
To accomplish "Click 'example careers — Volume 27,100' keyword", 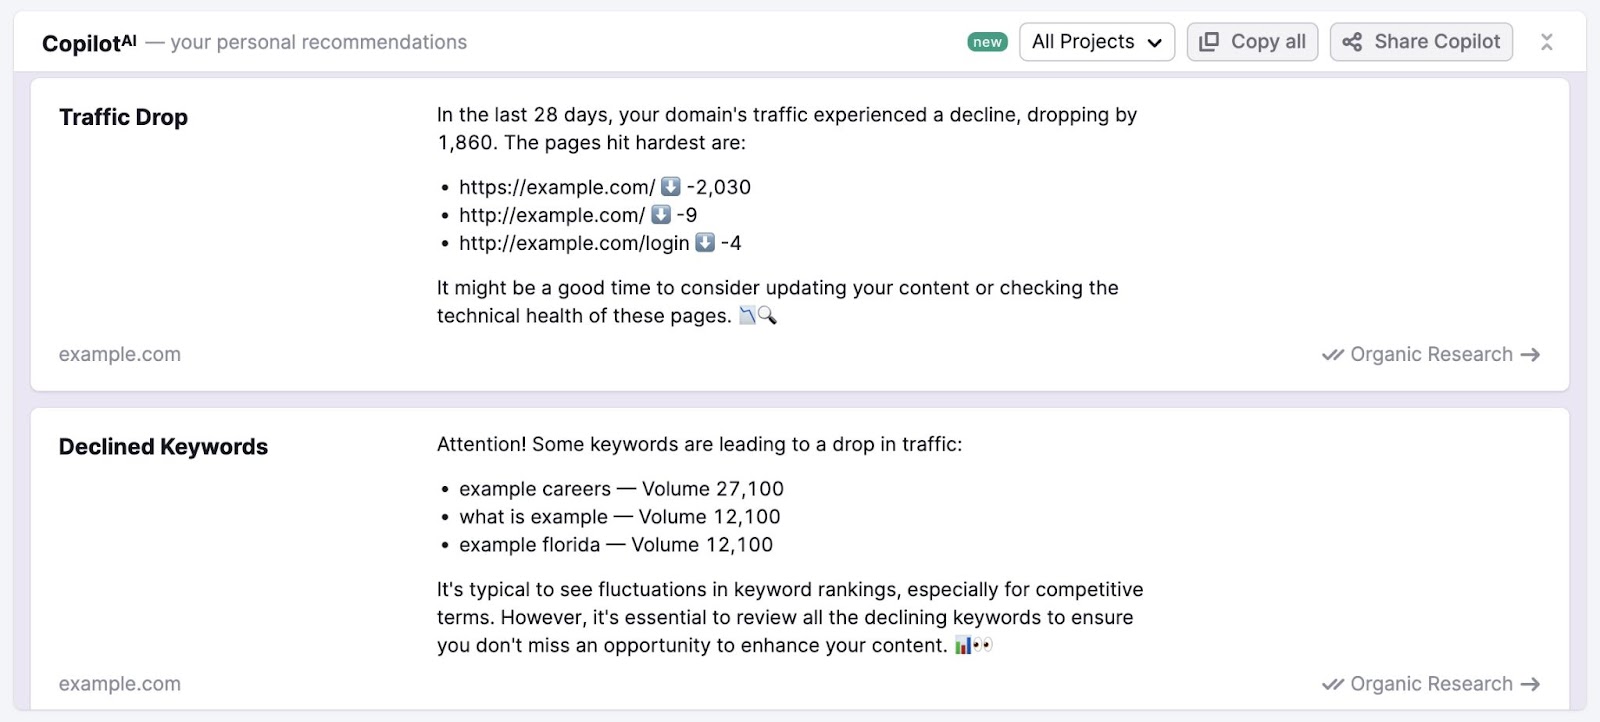I will 621,489.
